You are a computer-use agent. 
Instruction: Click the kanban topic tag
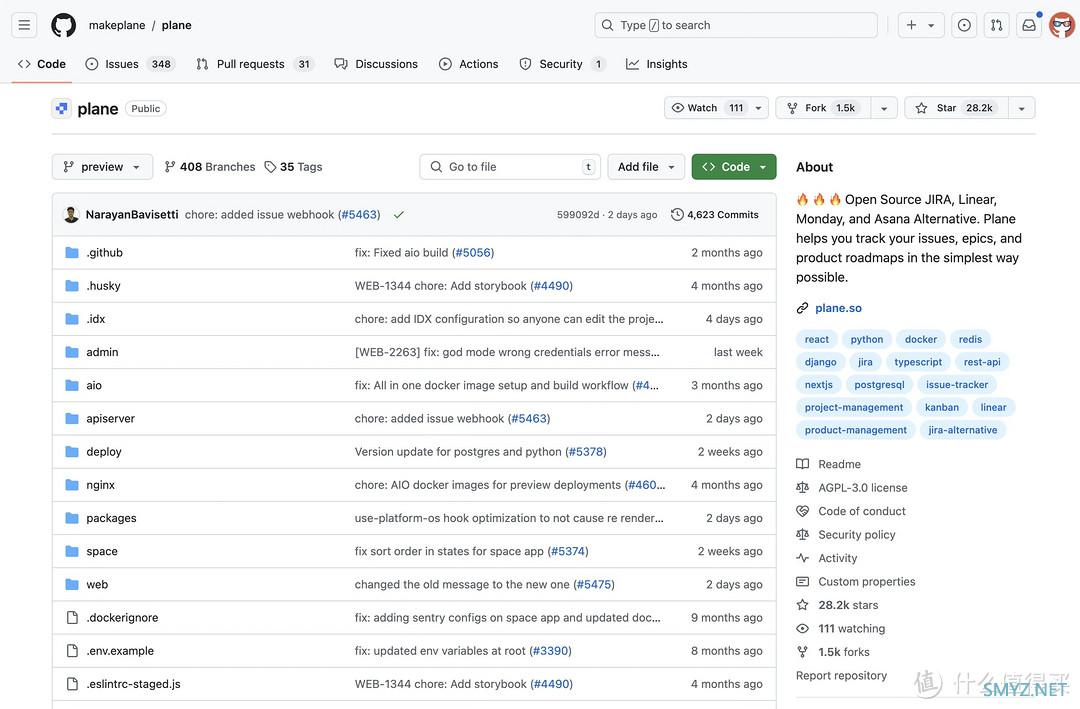(x=942, y=407)
